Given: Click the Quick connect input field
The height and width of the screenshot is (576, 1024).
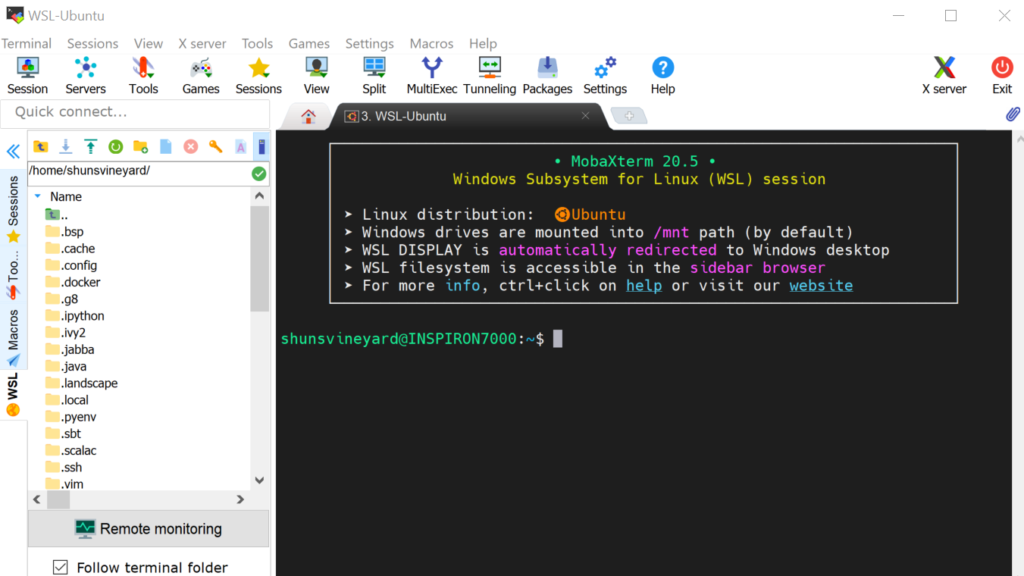Looking at the screenshot, I should point(135,112).
